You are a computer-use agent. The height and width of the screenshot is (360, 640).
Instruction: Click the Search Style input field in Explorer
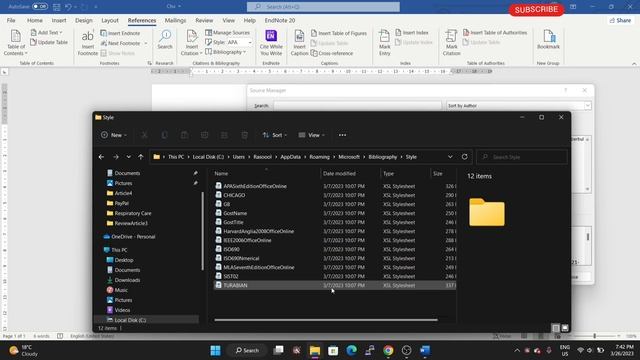(x=522, y=157)
